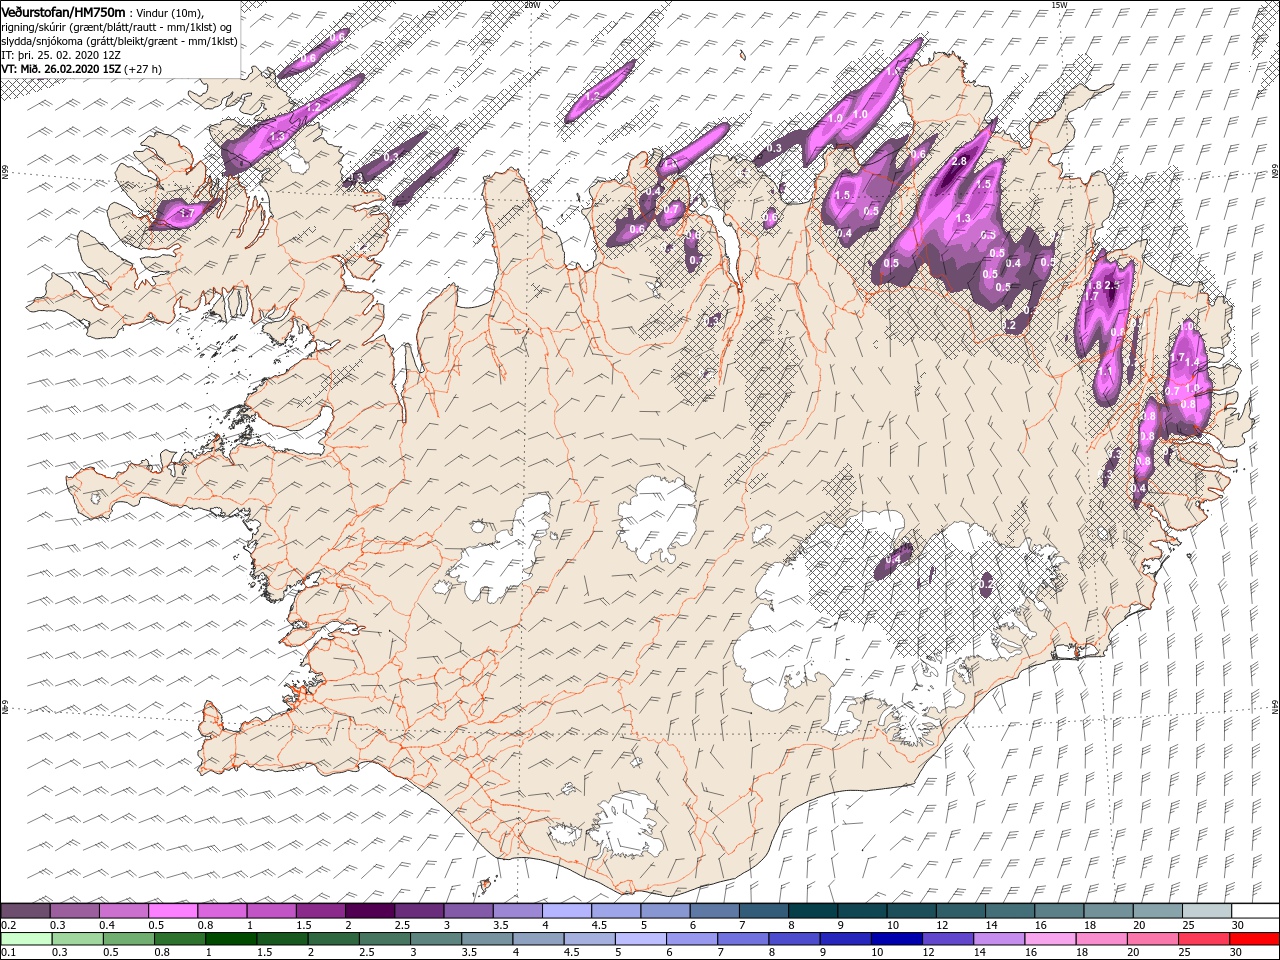Click the 1.7 value in the Westfjords
The image size is (1280, 960).
pos(186,213)
